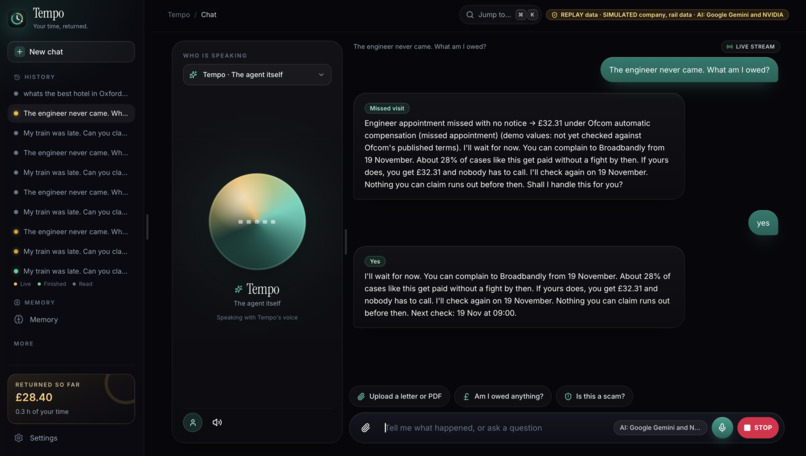Select the highlighted engineer never came chat
This screenshot has height=456, width=806.
pyautogui.click(x=71, y=113)
